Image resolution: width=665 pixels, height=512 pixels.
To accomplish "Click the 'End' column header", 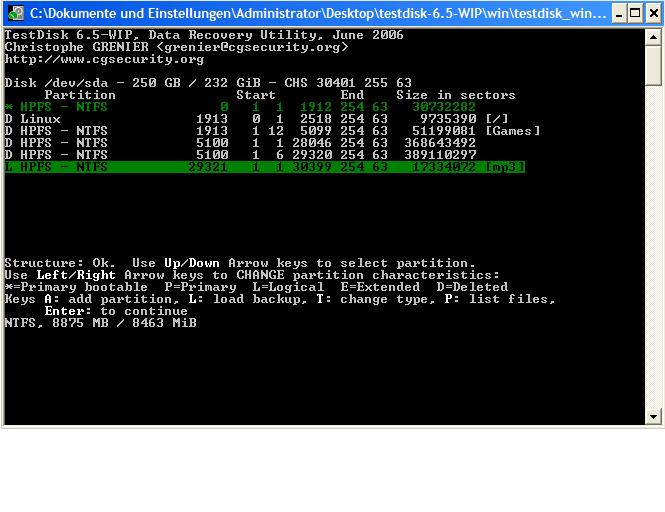I will (x=352, y=95).
